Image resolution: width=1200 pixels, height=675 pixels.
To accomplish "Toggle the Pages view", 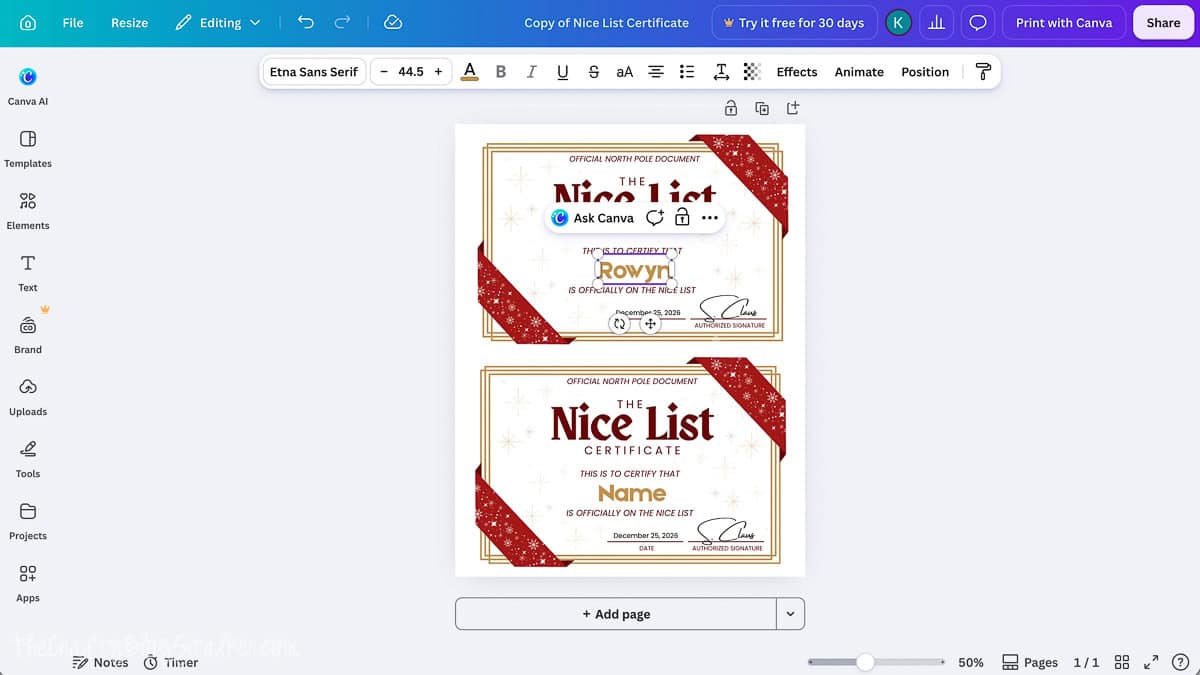I will [1030, 662].
